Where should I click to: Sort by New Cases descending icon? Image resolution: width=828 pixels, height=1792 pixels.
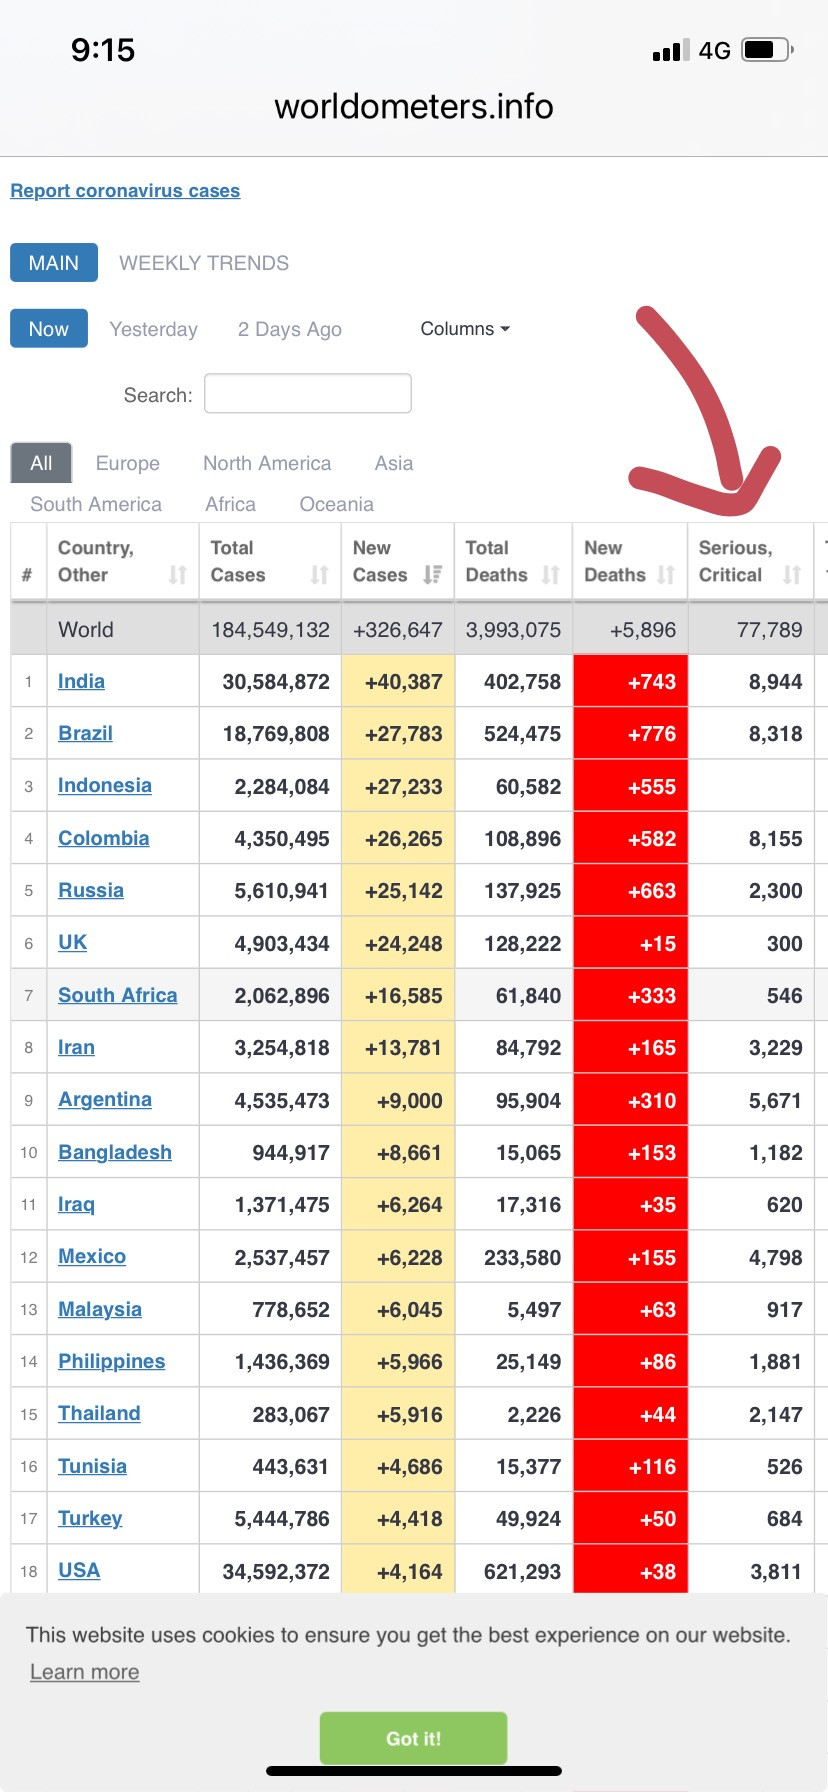[x=433, y=575]
